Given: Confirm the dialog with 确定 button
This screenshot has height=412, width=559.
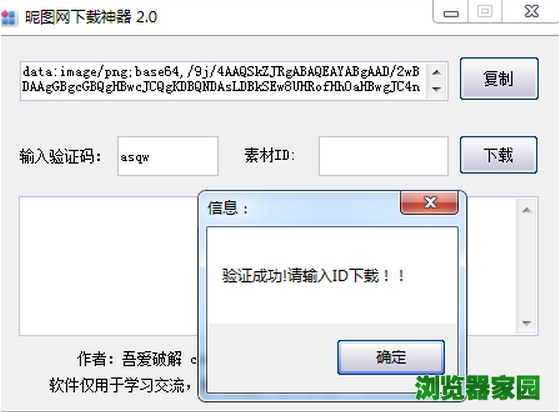Looking at the screenshot, I should pos(391,357).
